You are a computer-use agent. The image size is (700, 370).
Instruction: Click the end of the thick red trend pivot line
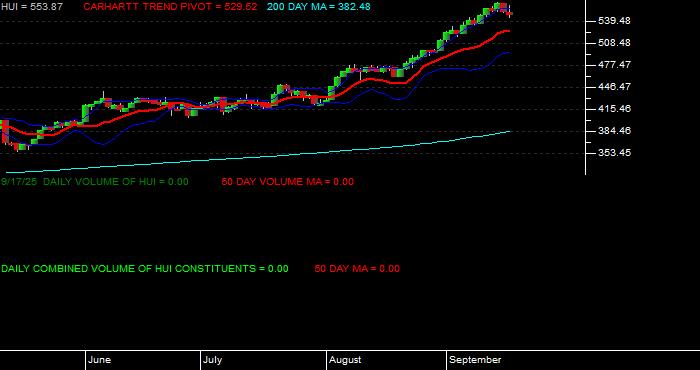(x=508, y=31)
